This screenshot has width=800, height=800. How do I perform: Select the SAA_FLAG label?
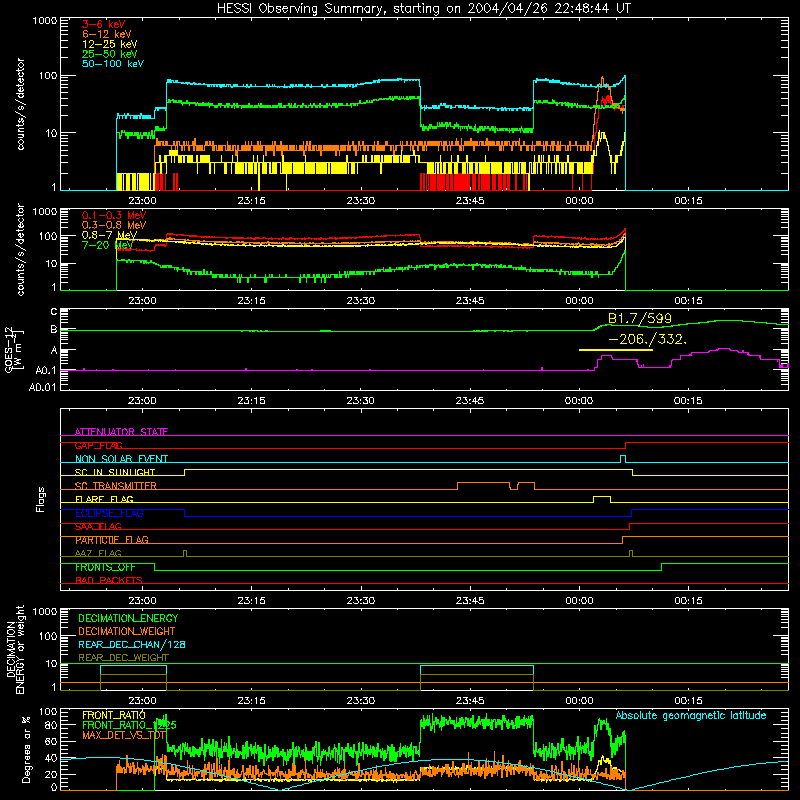coord(98,527)
